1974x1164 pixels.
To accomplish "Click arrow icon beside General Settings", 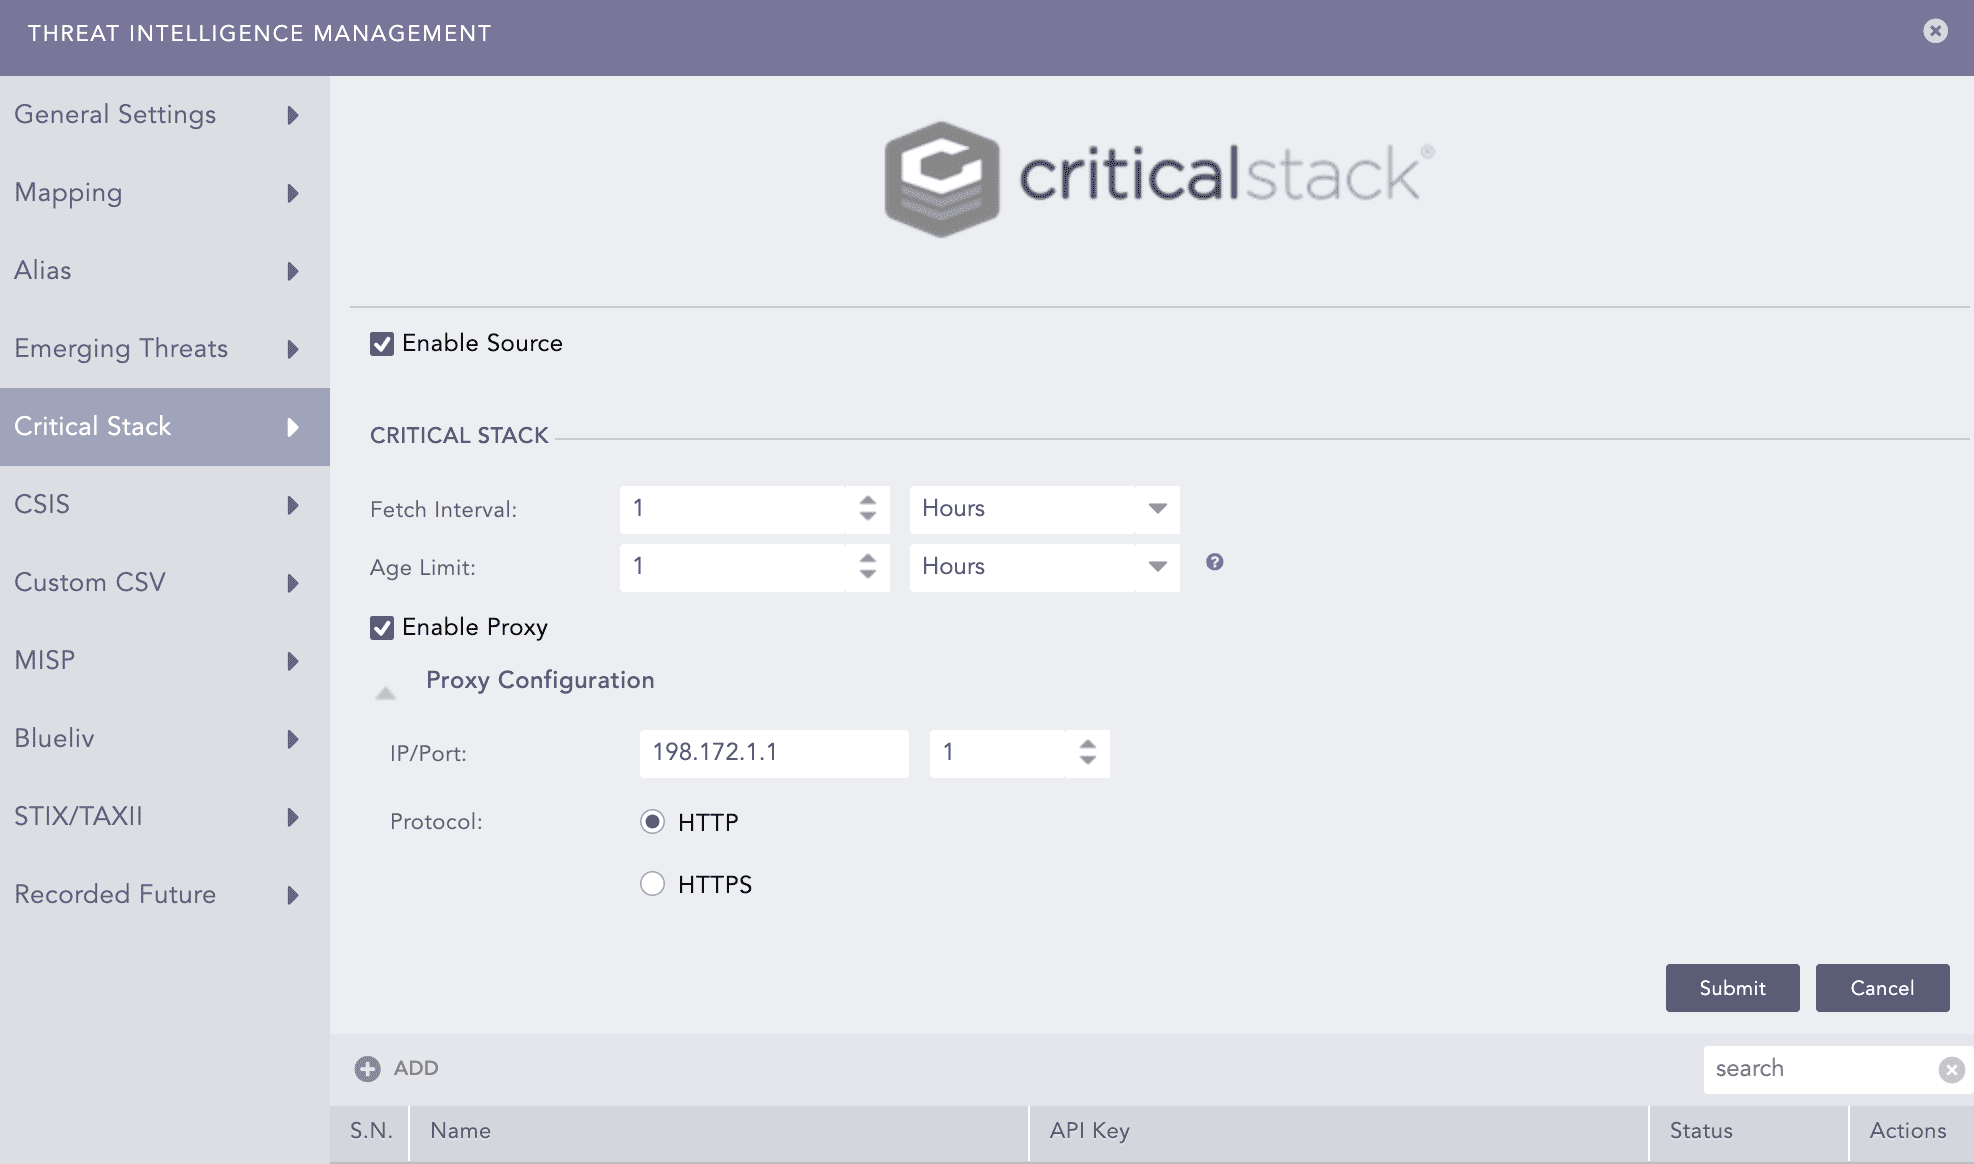I will [293, 115].
